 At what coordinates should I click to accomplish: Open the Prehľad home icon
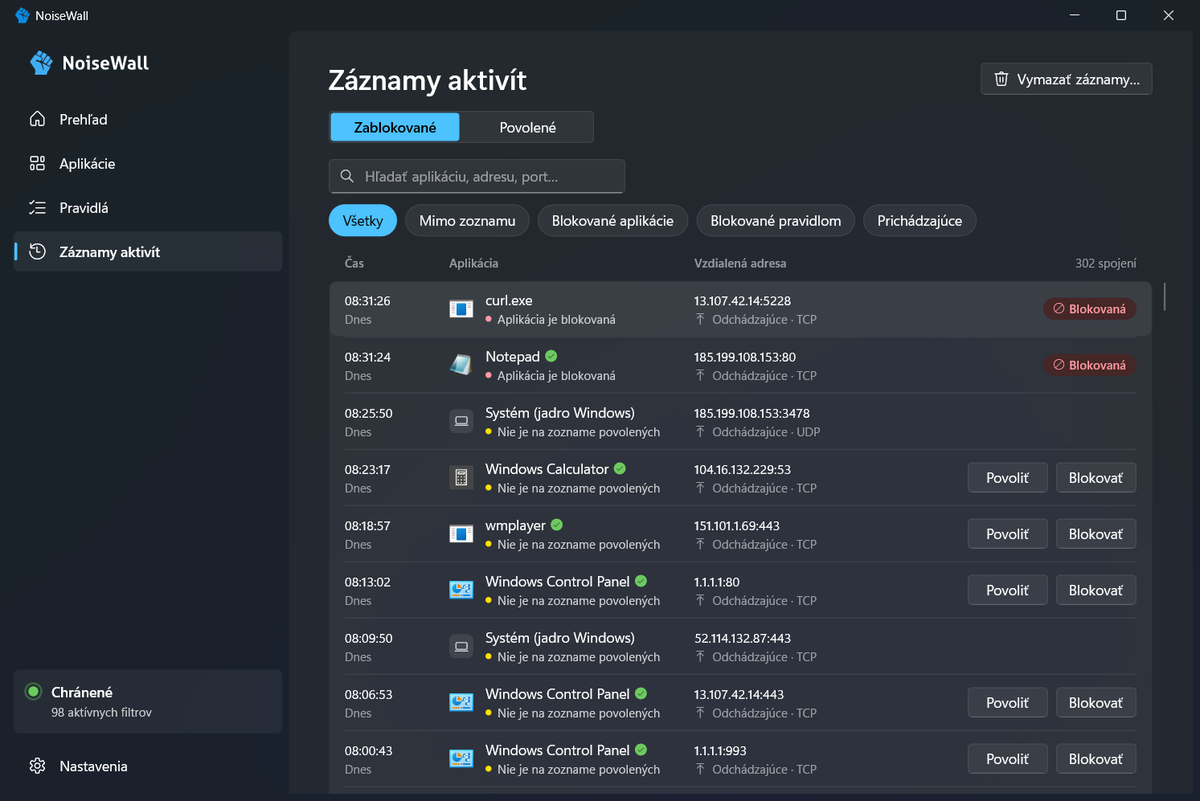point(37,119)
